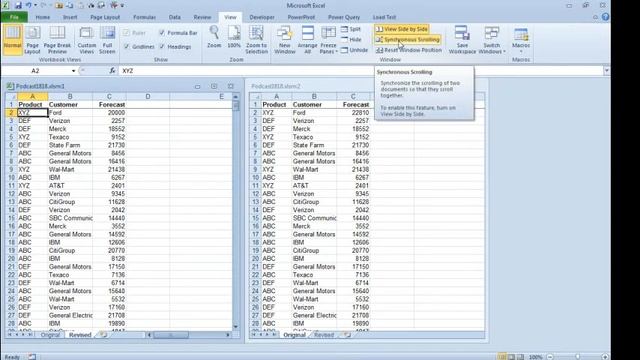This screenshot has height=360, width=640.
Task: Open the PowerPivot ribbon tab
Action: coord(301,17)
